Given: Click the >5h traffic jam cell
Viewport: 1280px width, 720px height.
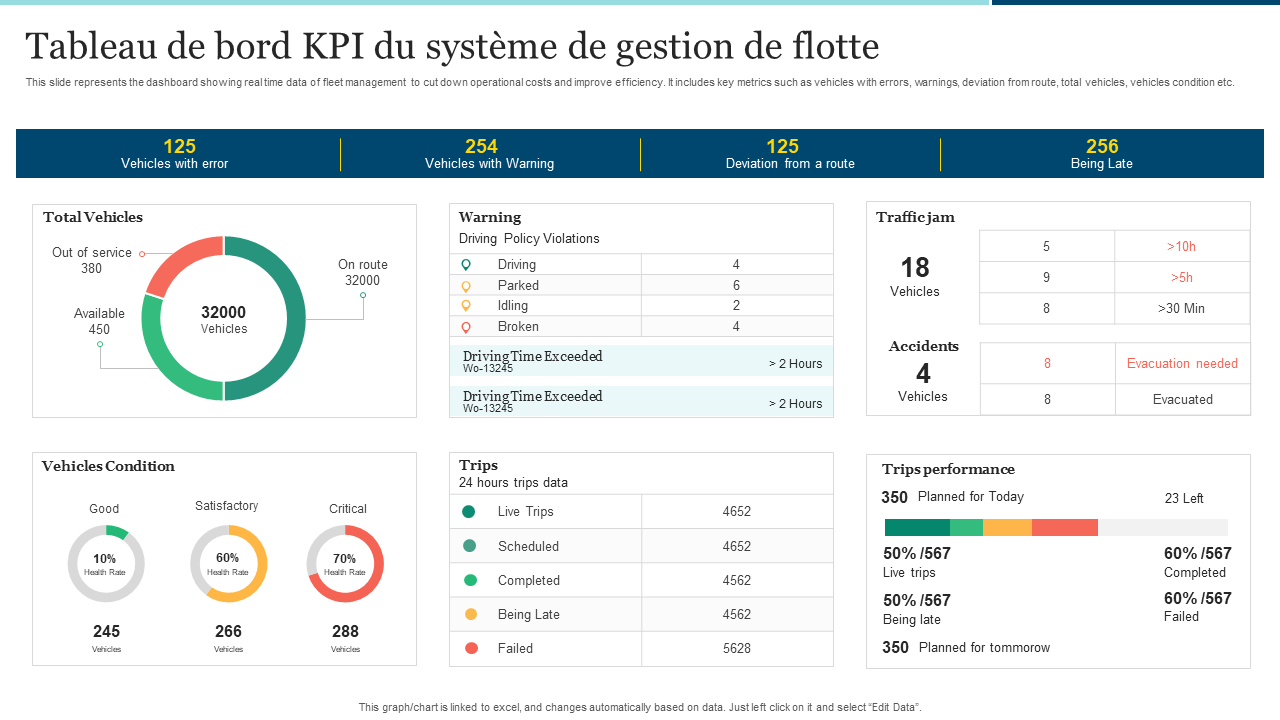Looking at the screenshot, I should 1182,277.
